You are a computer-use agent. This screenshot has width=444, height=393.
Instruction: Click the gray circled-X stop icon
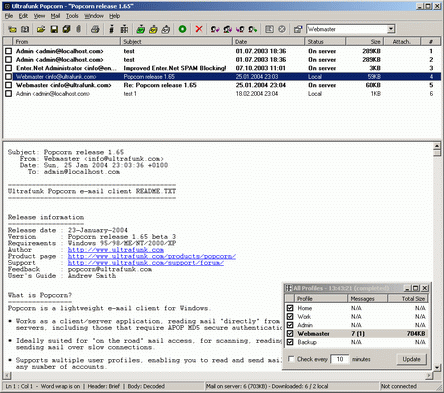[x=282, y=29]
